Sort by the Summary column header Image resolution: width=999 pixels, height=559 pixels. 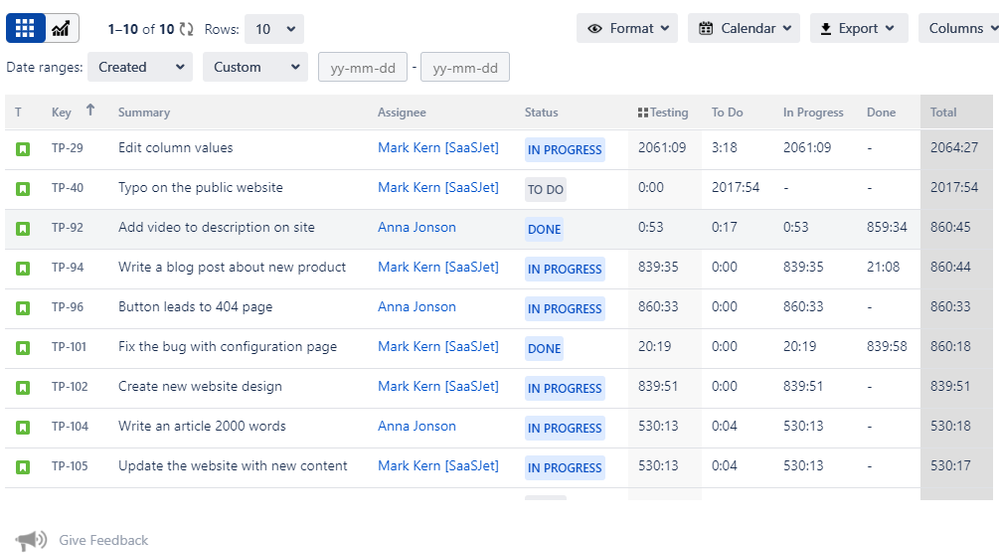(144, 112)
